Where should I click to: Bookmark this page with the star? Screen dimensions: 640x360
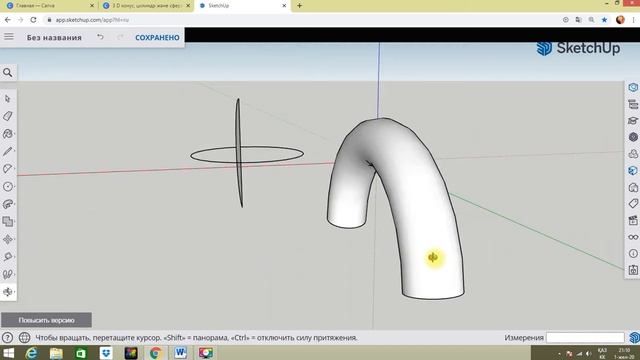(x=604, y=20)
